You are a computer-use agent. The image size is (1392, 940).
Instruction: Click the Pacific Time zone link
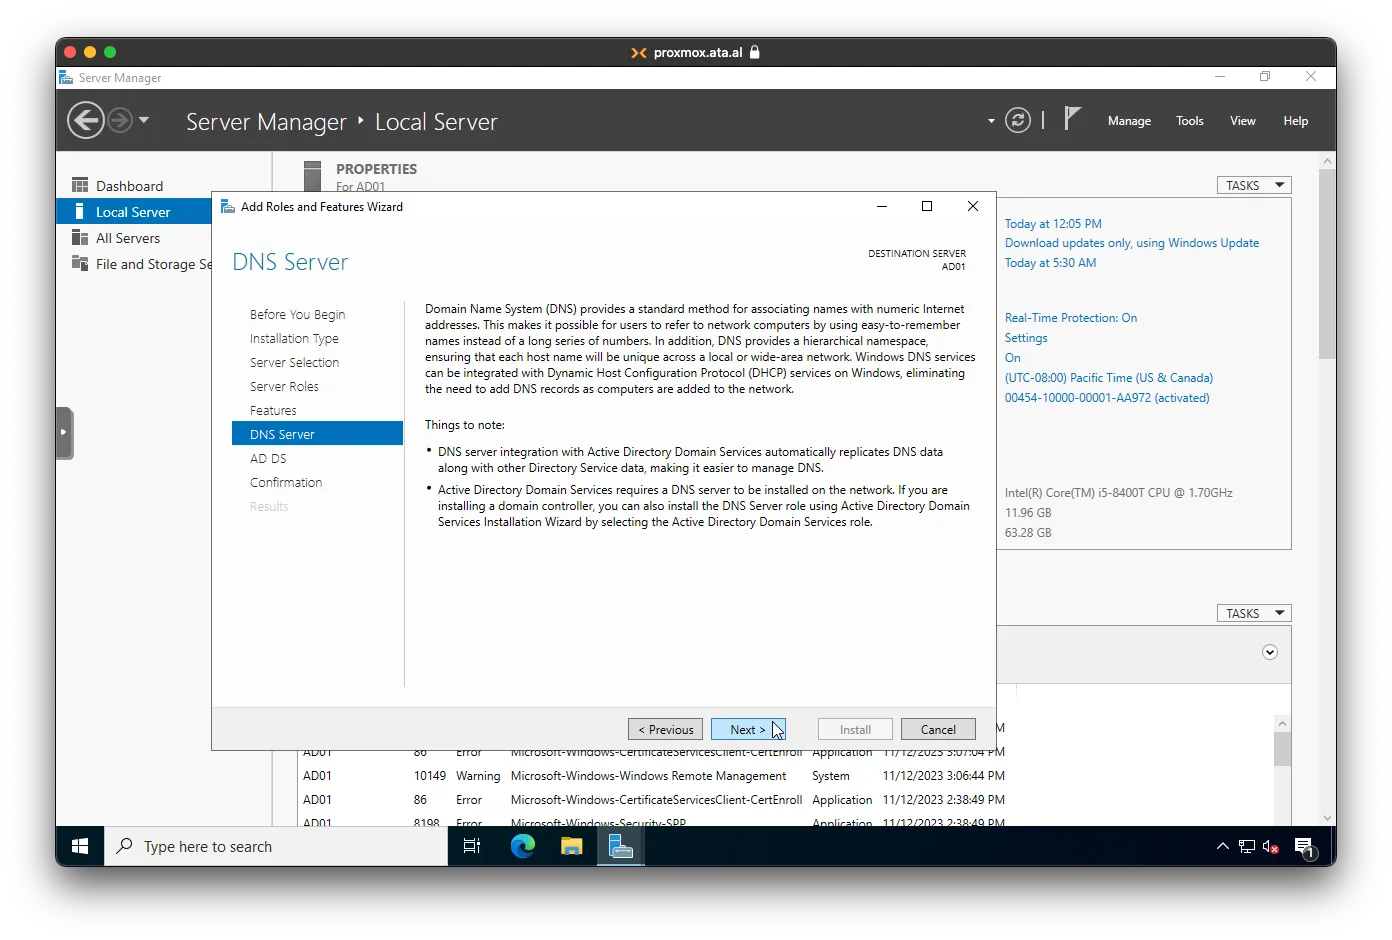tap(1109, 378)
